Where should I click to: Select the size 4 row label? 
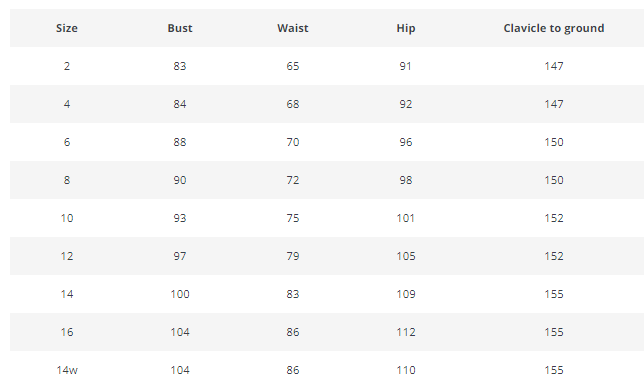tap(67, 104)
